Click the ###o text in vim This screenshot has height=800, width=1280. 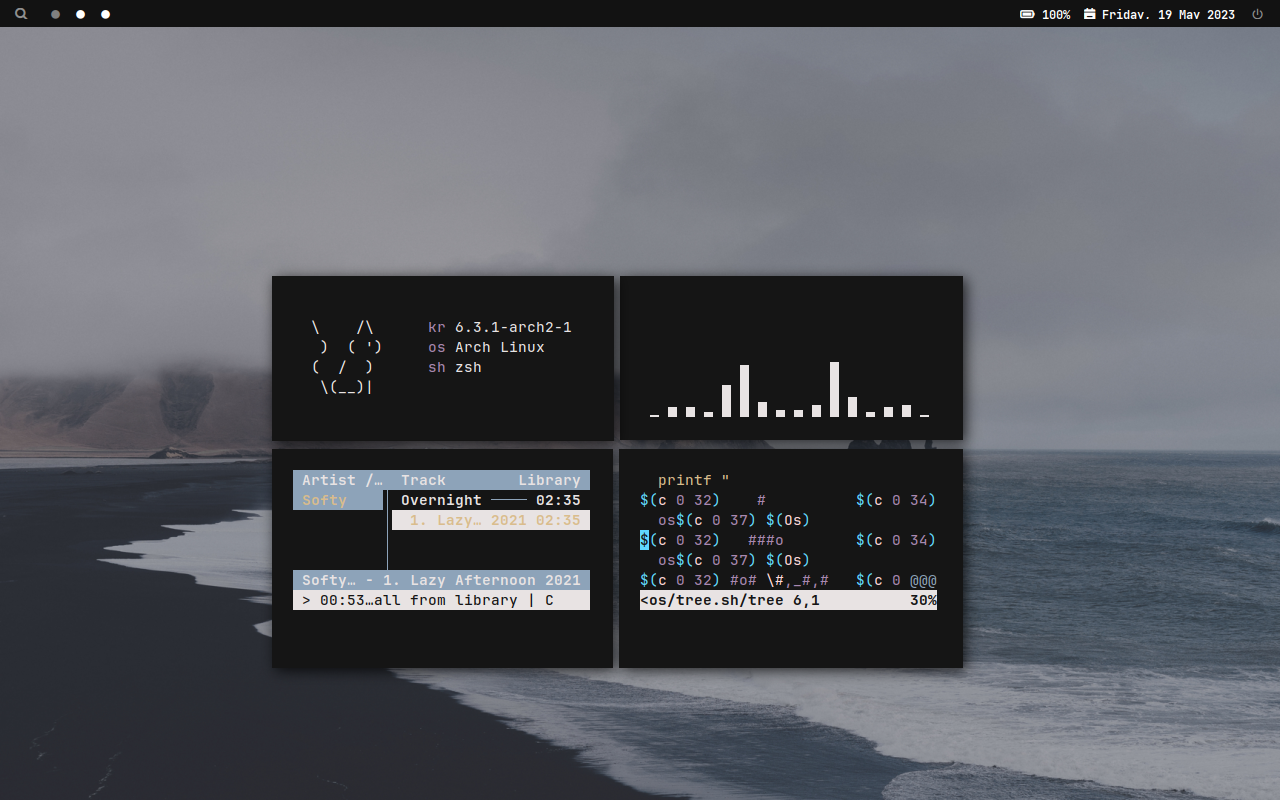tap(766, 540)
